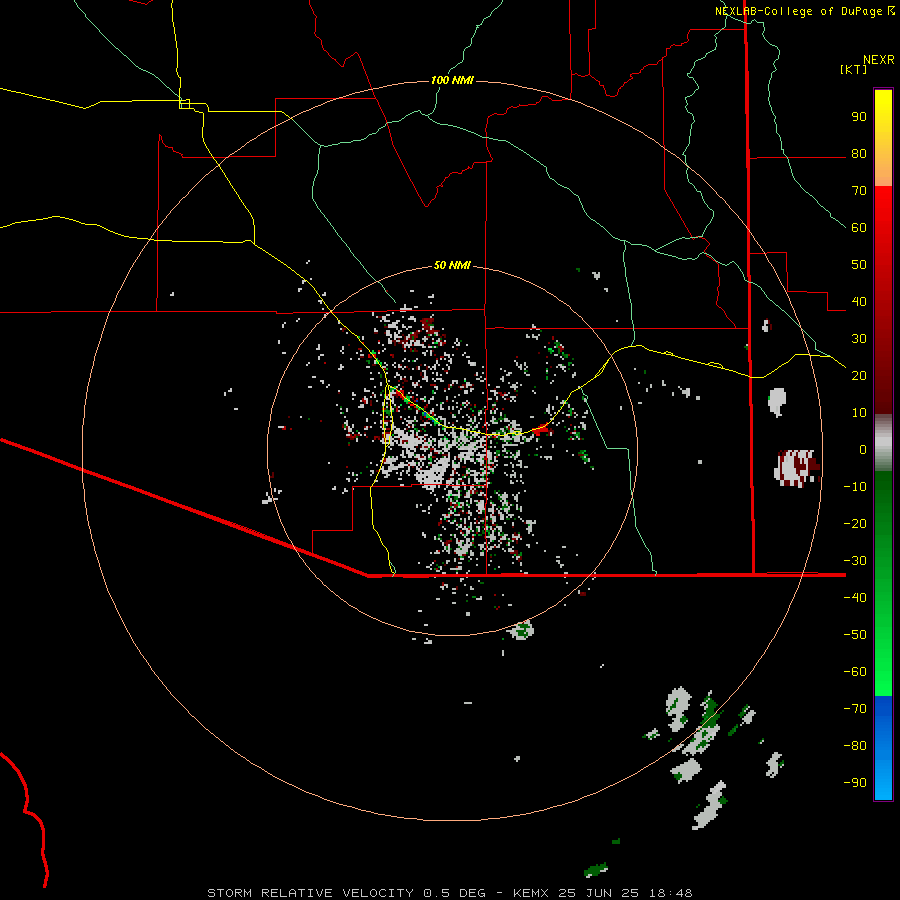Select the 50 NMI range ring label
This screenshot has width=900, height=900.
[452, 265]
